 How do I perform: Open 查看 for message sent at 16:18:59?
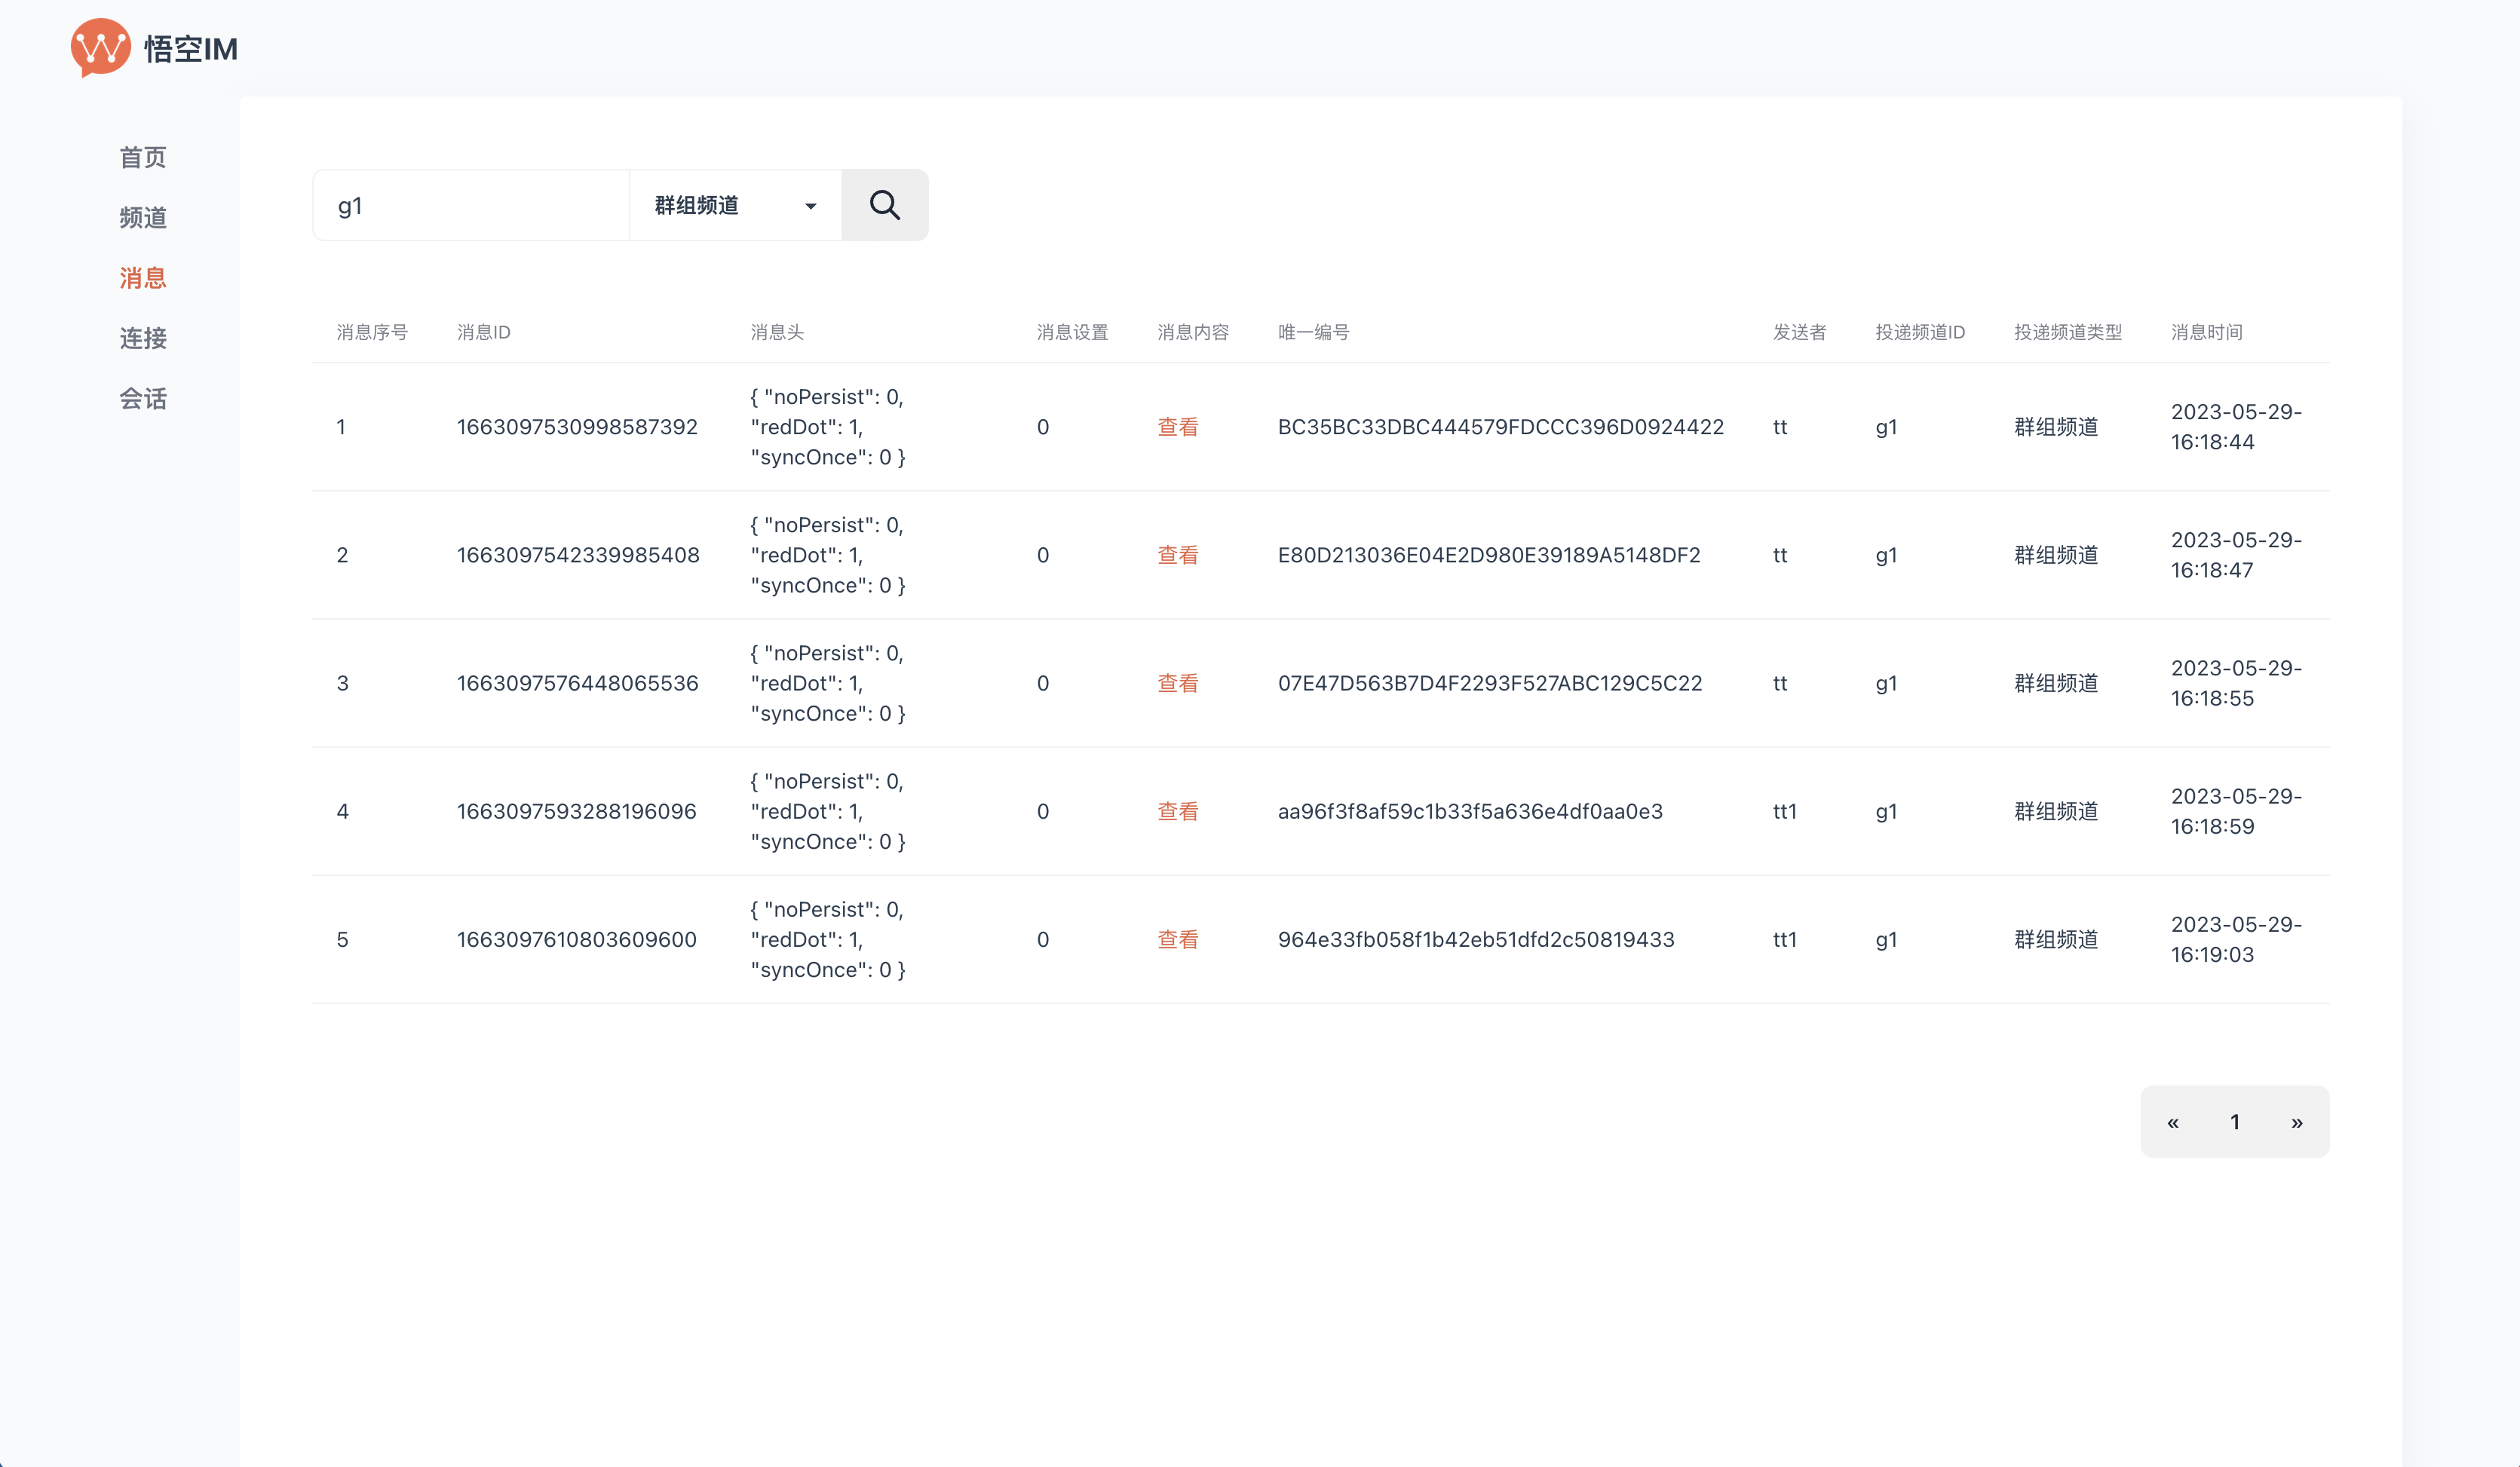(x=1177, y=811)
